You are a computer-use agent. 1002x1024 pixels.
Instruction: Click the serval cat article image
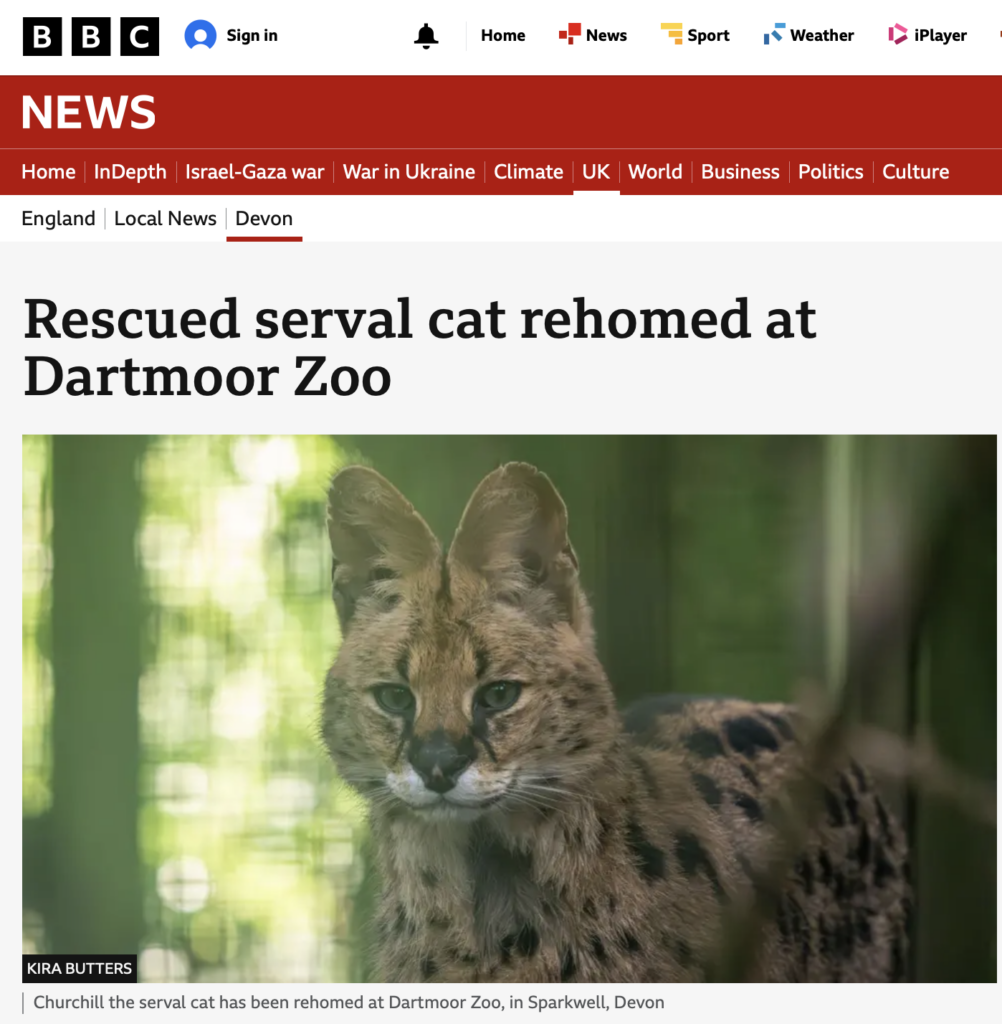509,709
